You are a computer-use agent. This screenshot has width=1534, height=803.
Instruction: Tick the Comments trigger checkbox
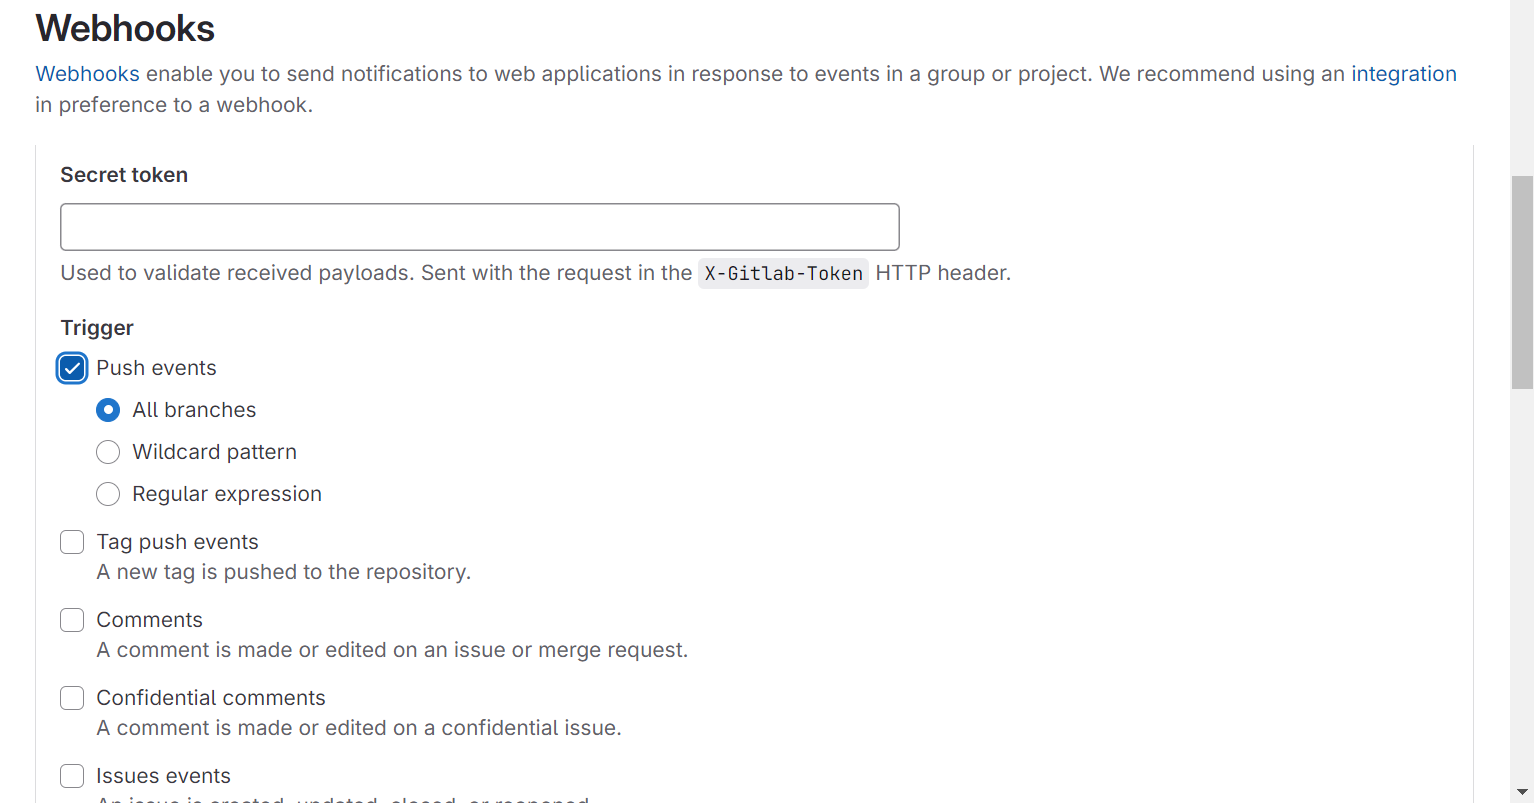coord(72,620)
